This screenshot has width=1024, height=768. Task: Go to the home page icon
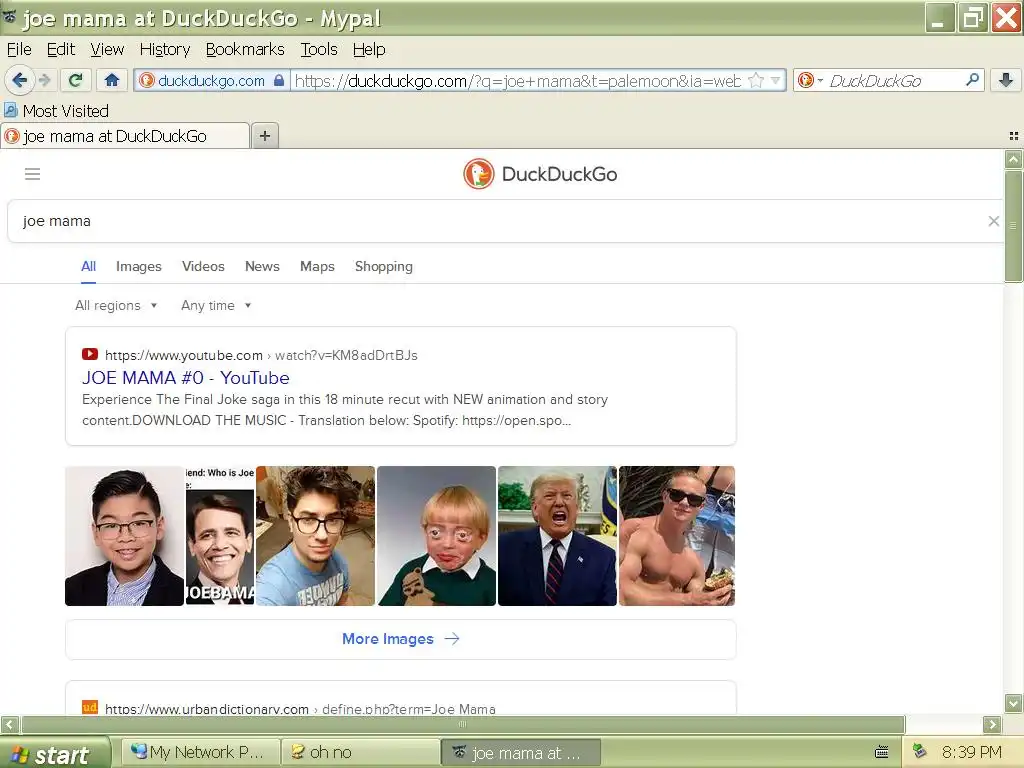tap(112, 80)
